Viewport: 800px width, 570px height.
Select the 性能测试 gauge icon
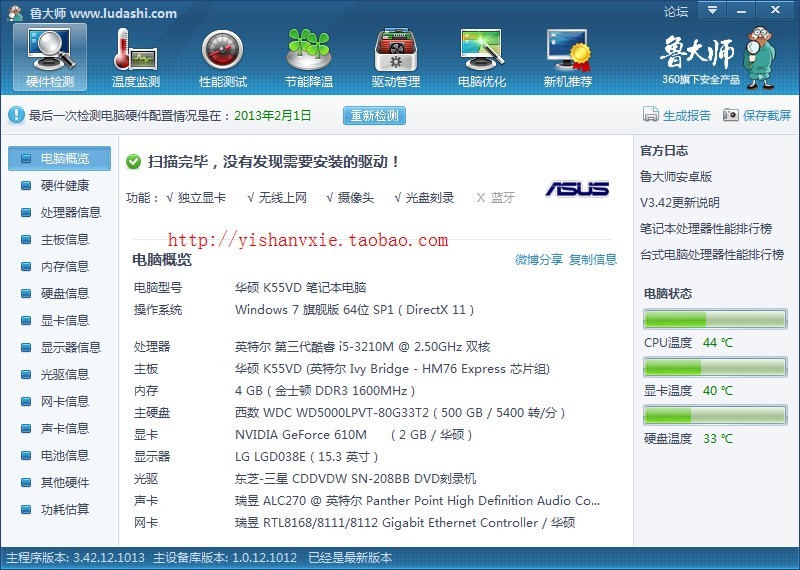pyautogui.click(x=222, y=50)
